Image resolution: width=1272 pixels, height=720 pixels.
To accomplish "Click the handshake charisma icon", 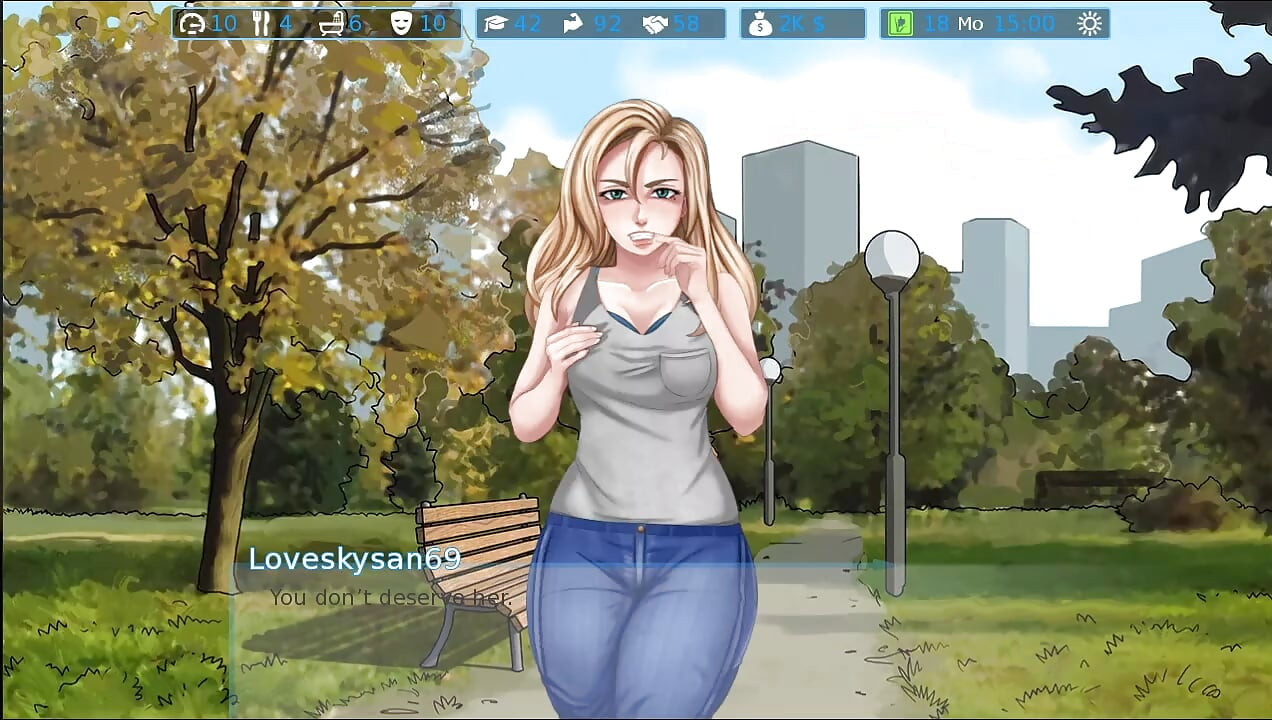I will (655, 24).
